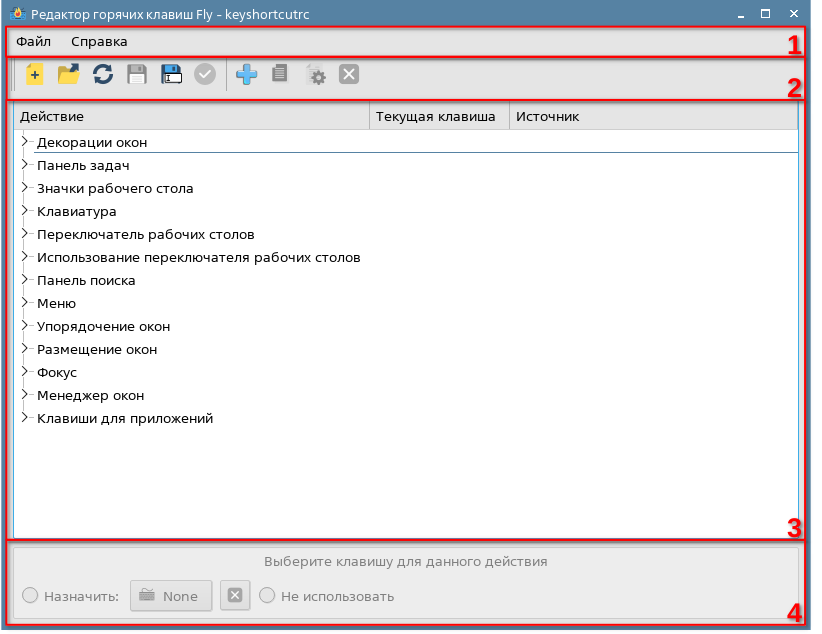Click the gray document copy icon
822x634 pixels.
click(280, 74)
